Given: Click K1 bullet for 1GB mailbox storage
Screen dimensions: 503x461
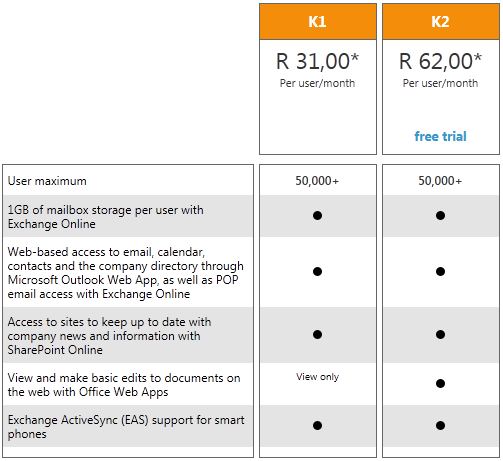Looking at the screenshot, I should pos(317,215).
